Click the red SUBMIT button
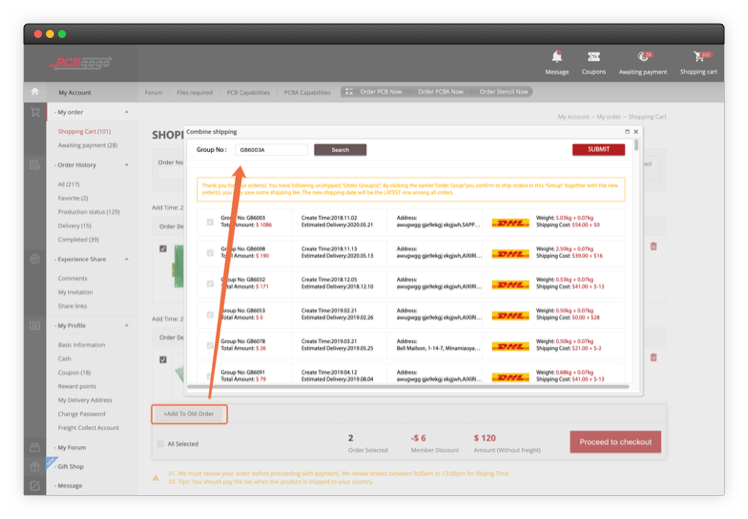Viewport: 748px width, 519px height. tap(598, 149)
